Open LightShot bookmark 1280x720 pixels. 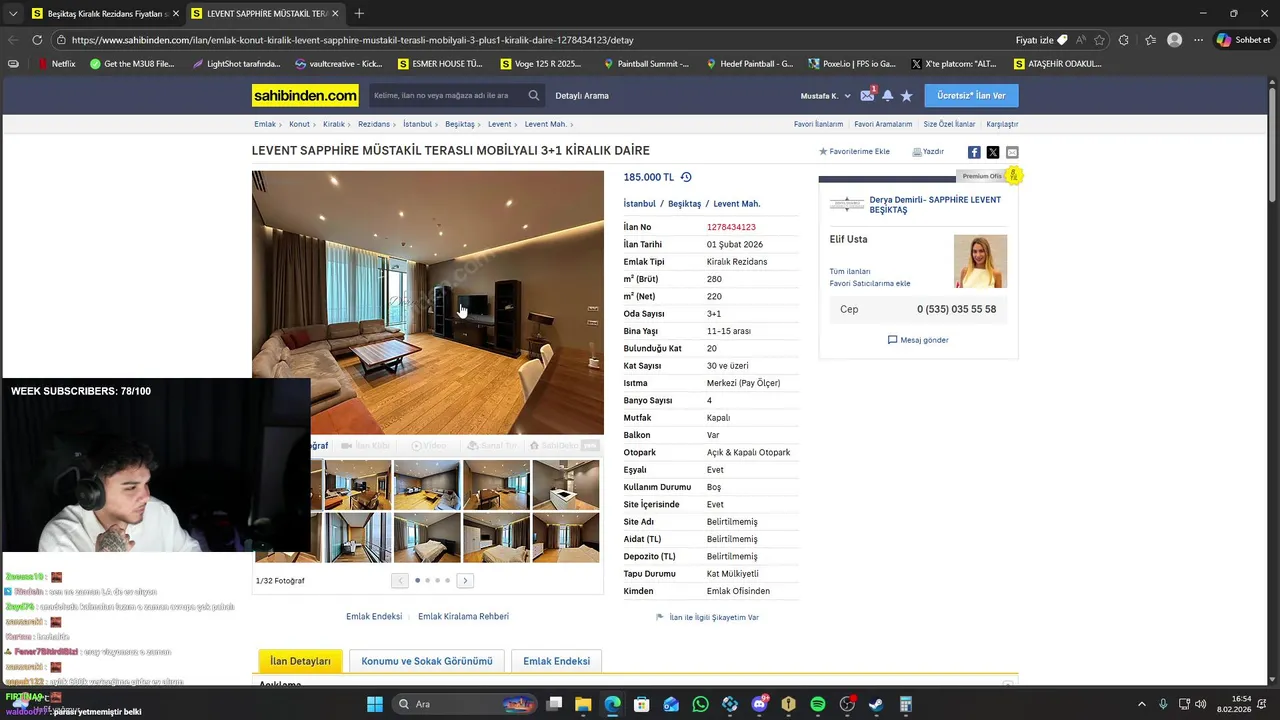tap(235, 64)
